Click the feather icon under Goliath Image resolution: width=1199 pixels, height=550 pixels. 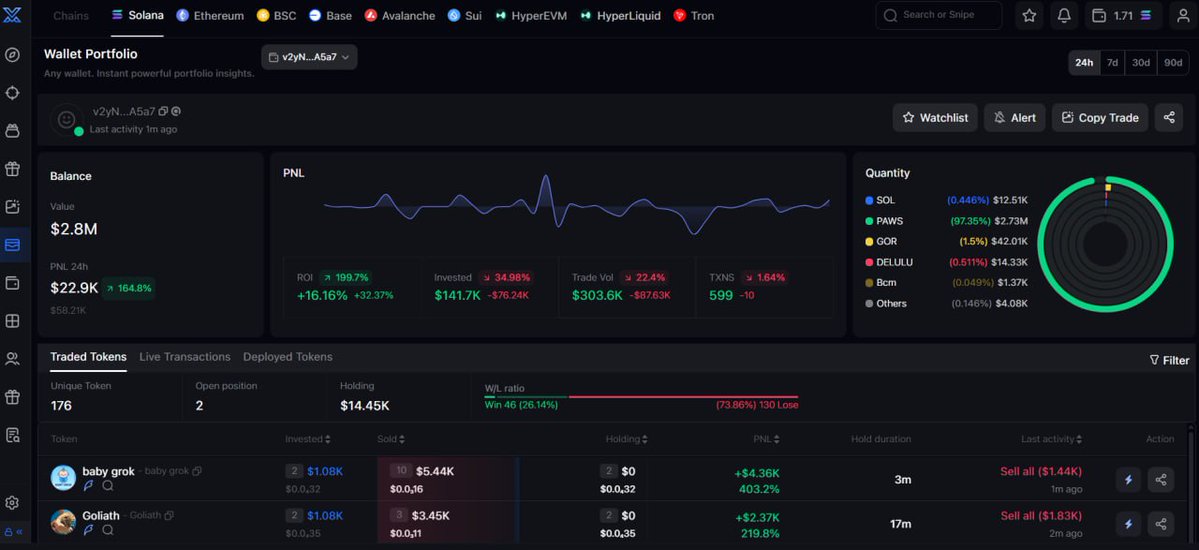(x=89, y=529)
